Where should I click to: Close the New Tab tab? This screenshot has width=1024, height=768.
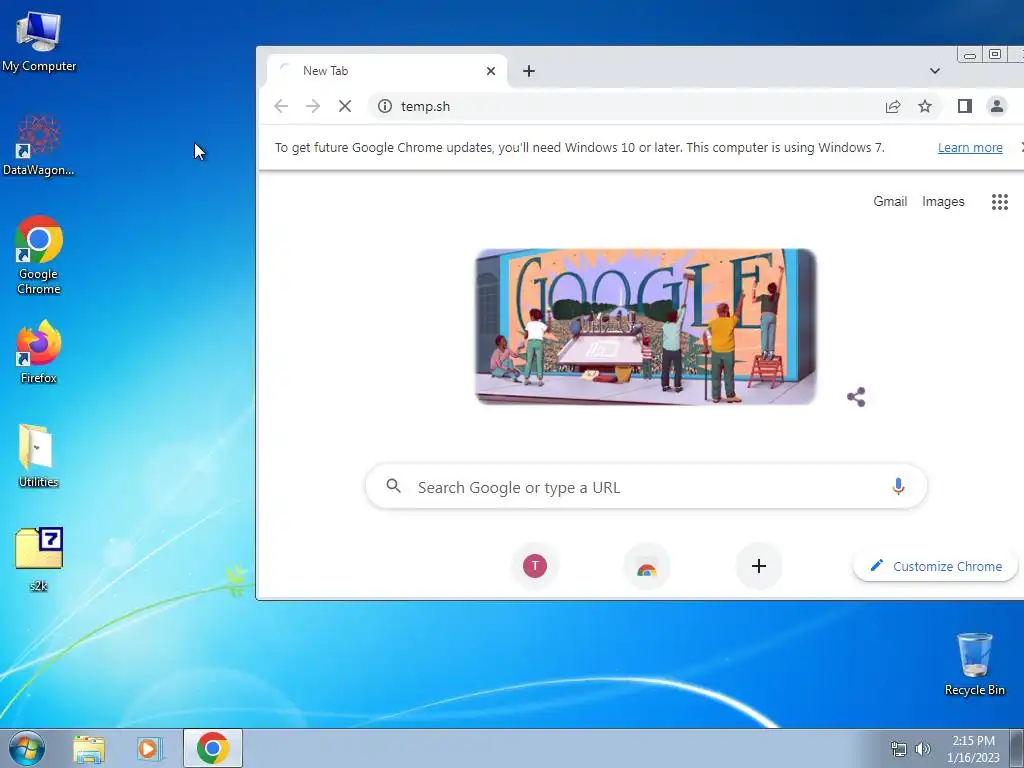pos(491,71)
